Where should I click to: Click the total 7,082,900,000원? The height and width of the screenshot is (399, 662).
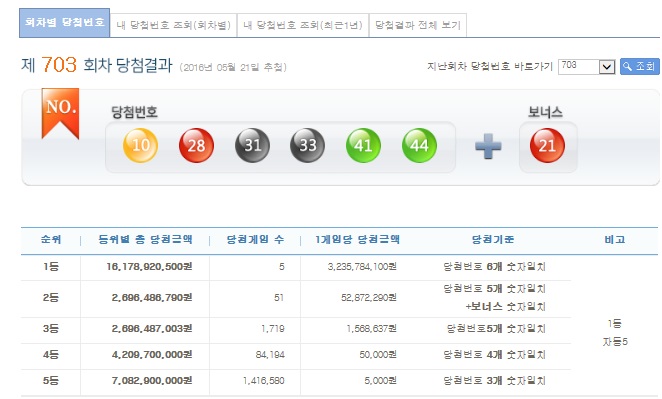[152, 381]
